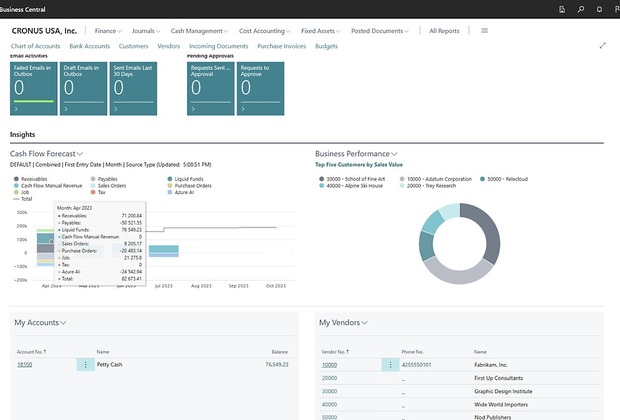
Task: Open vendor number 10000 link
Action: pyautogui.click(x=329, y=365)
